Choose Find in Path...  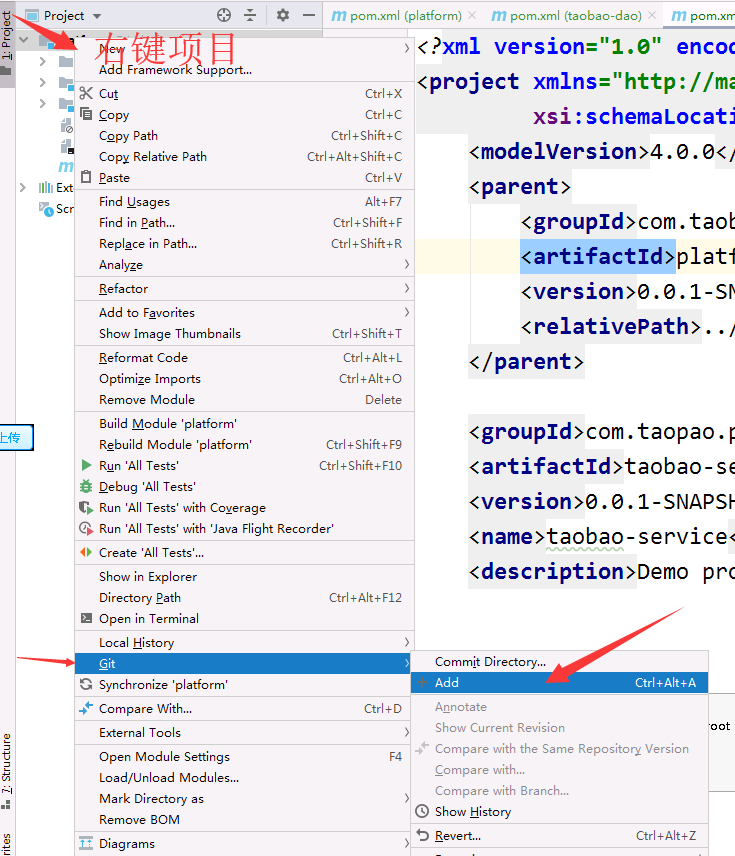coord(244,222)
